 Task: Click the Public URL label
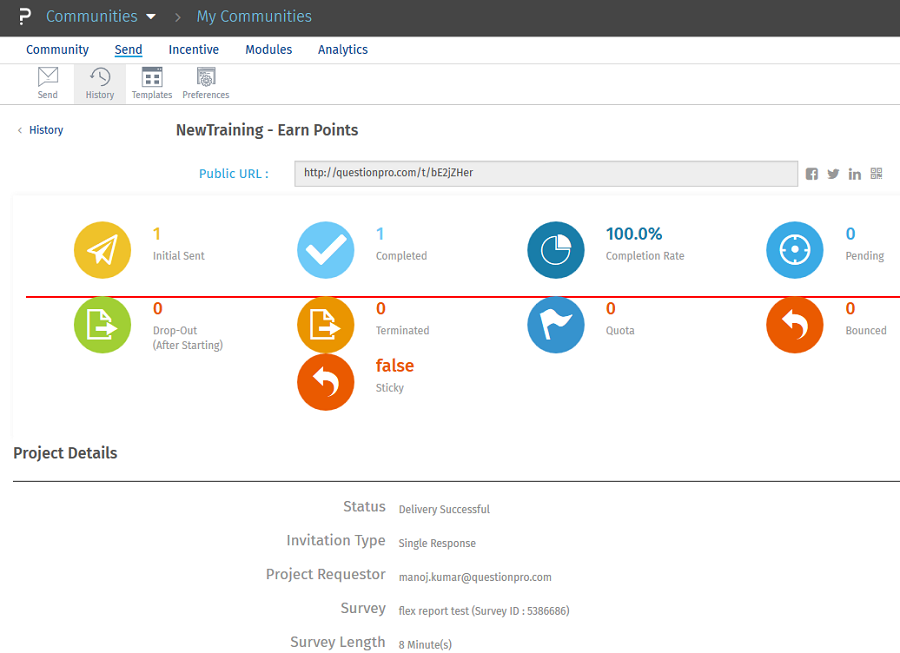234,174
